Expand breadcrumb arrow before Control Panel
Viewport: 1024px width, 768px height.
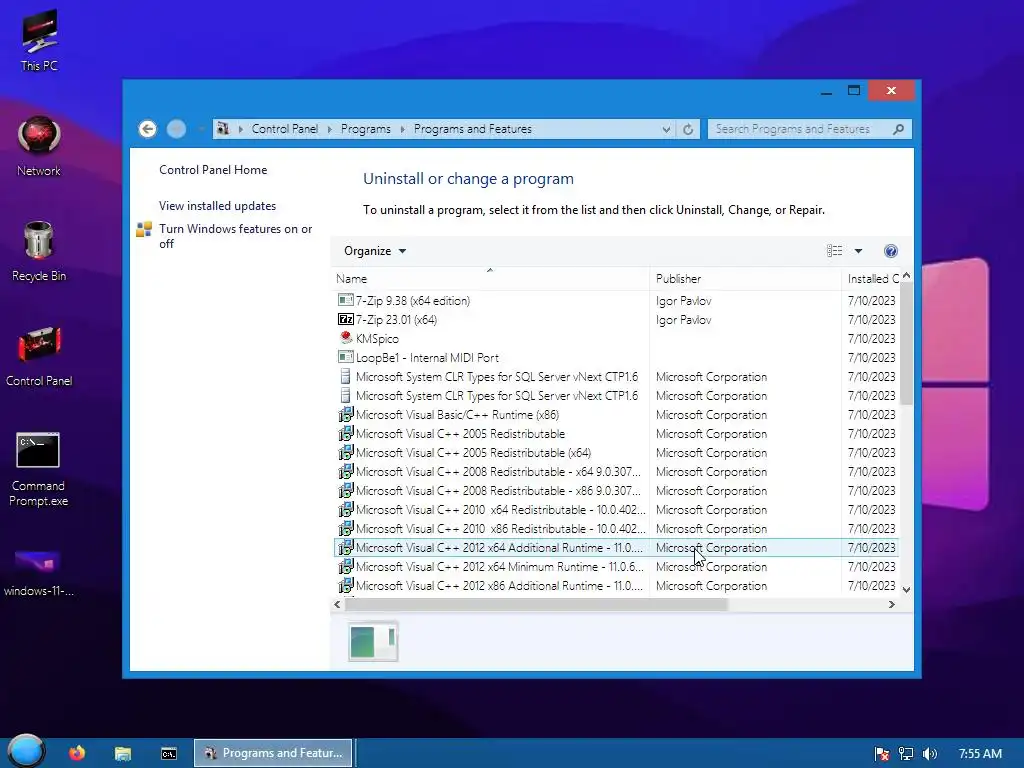240,129
